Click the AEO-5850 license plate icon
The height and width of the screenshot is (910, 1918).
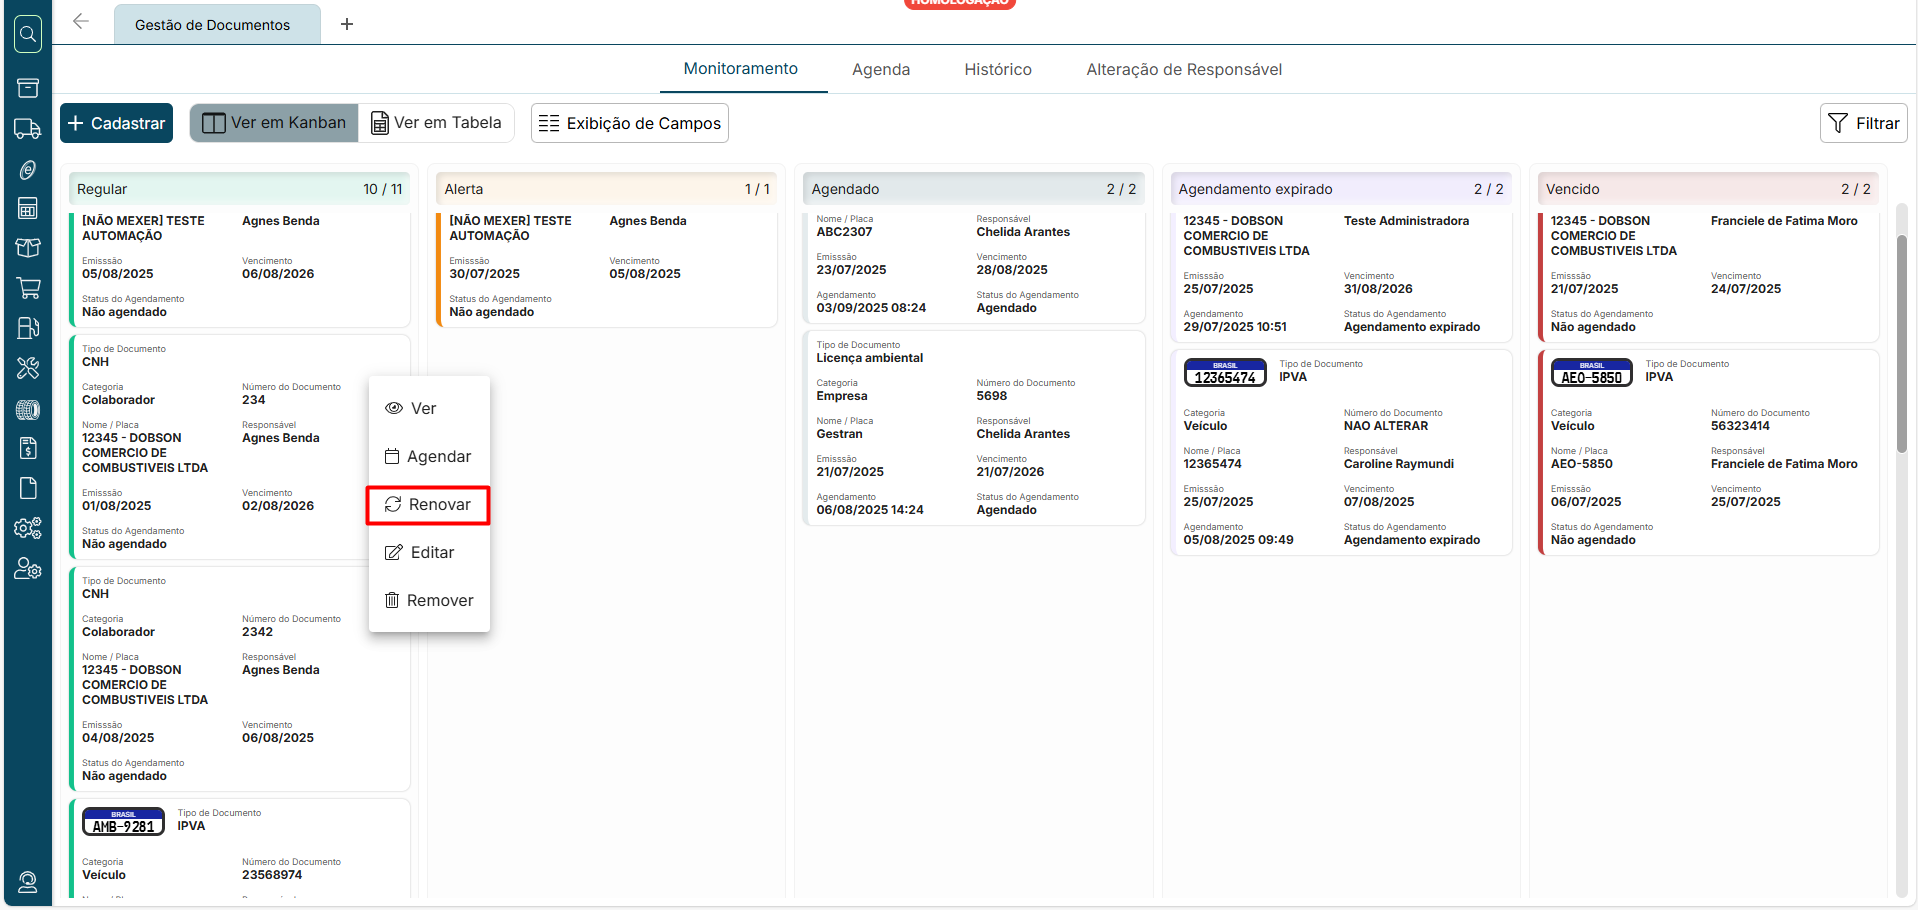(1592, 373)
